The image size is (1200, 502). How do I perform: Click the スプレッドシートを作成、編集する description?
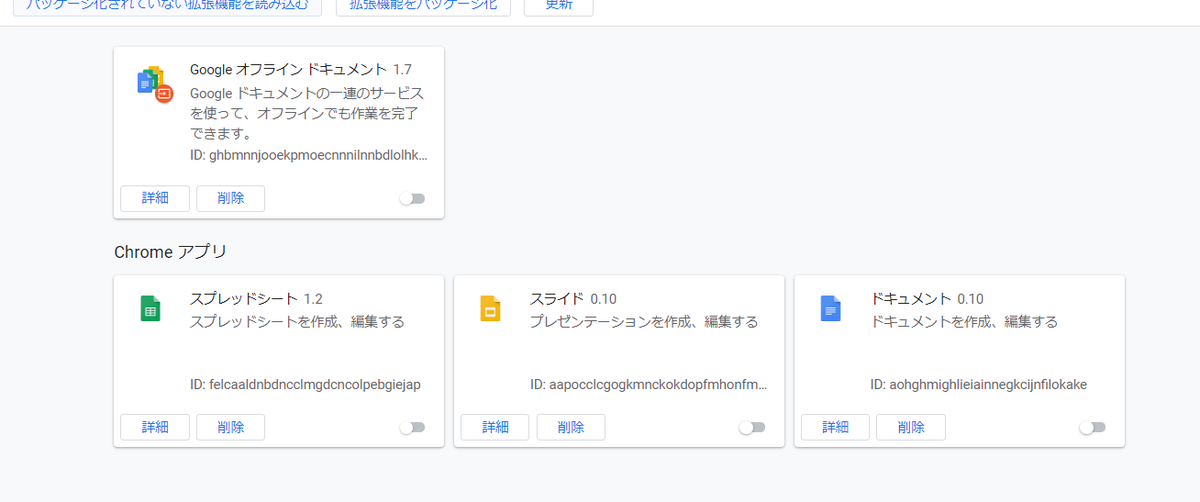pyautogui.click(x=297, y=322)
